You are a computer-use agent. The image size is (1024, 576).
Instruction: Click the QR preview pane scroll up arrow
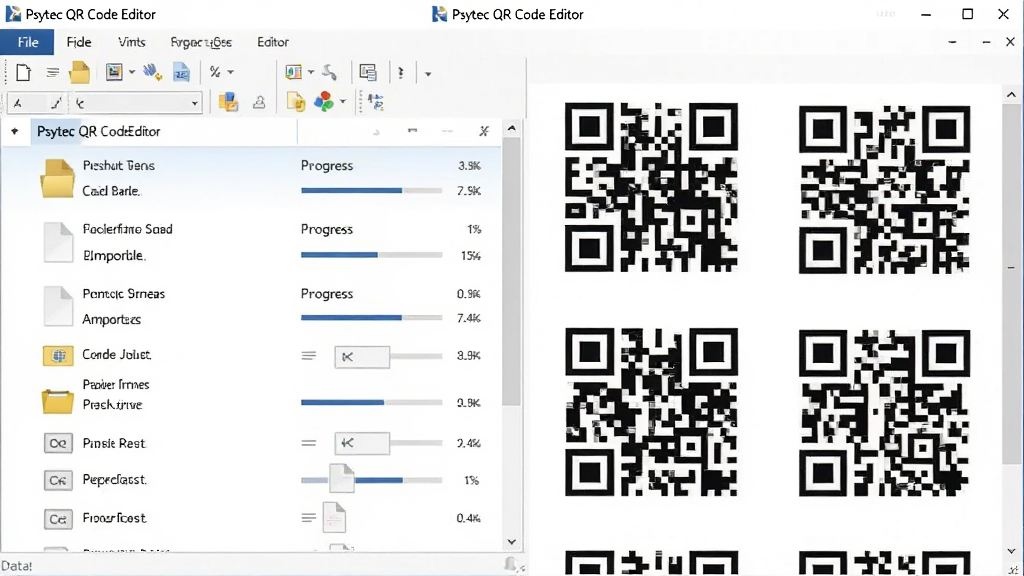[1012, 95]
